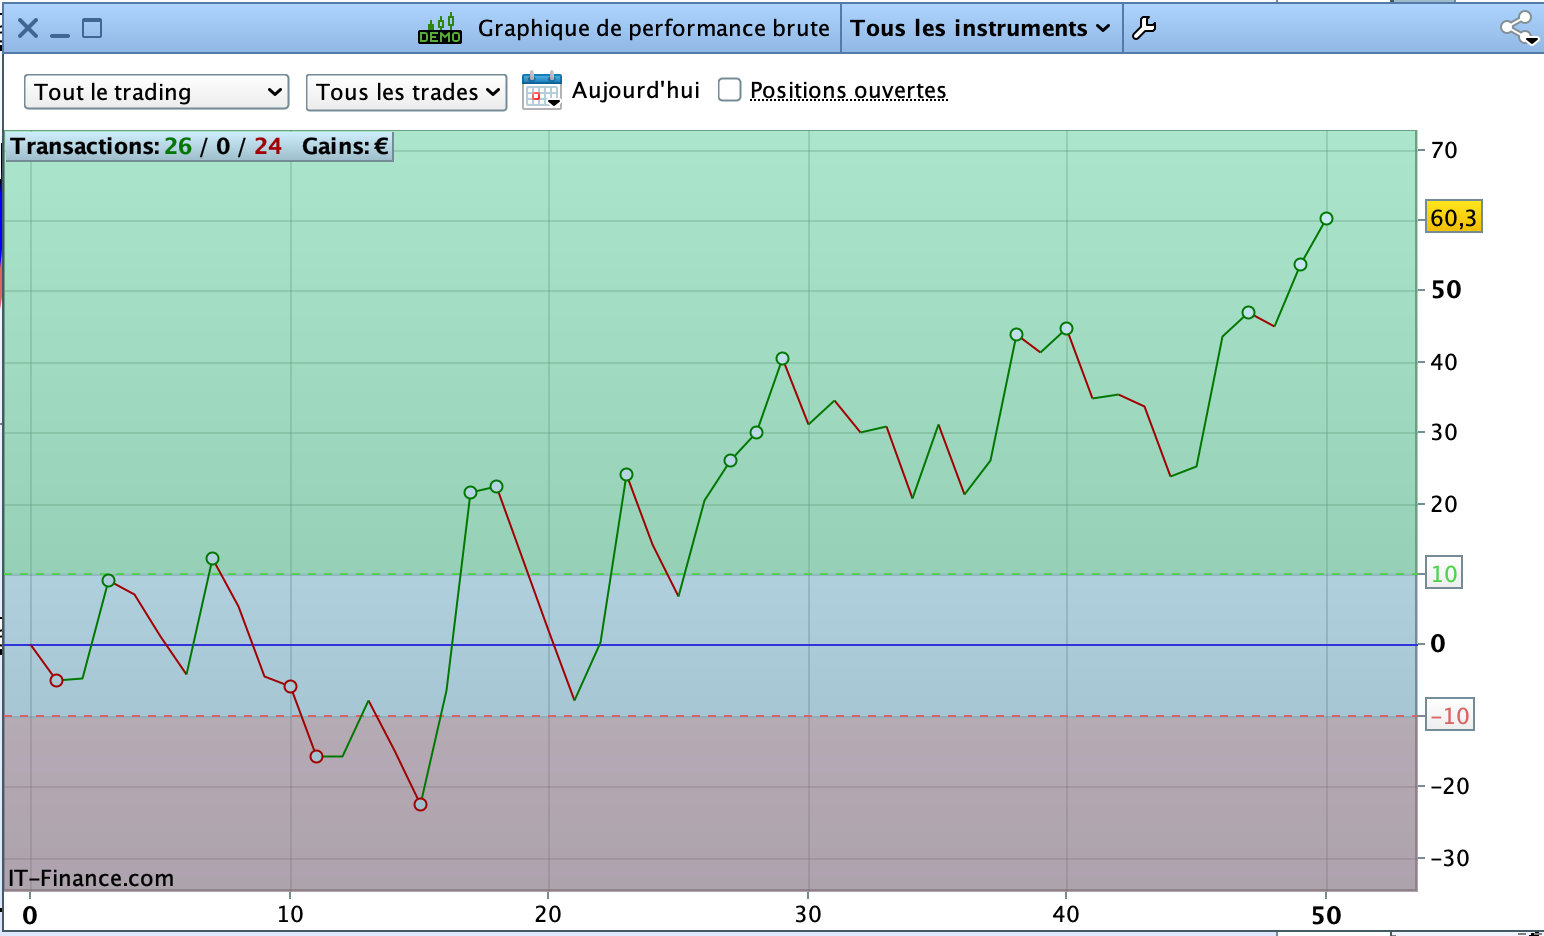Click the Graphique de performance brute title
The height and width of the screenshot is (936, 1544).
(x=653, y=28)
